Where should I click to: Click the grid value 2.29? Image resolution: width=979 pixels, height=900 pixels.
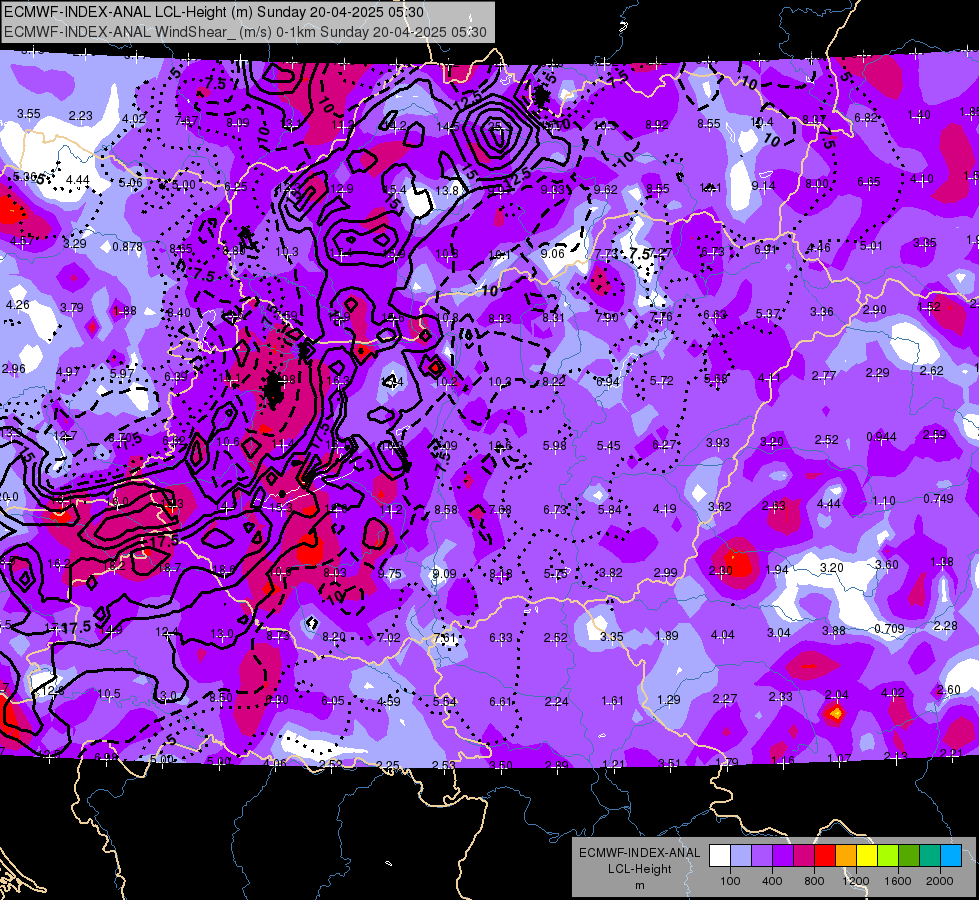(878, 373)
